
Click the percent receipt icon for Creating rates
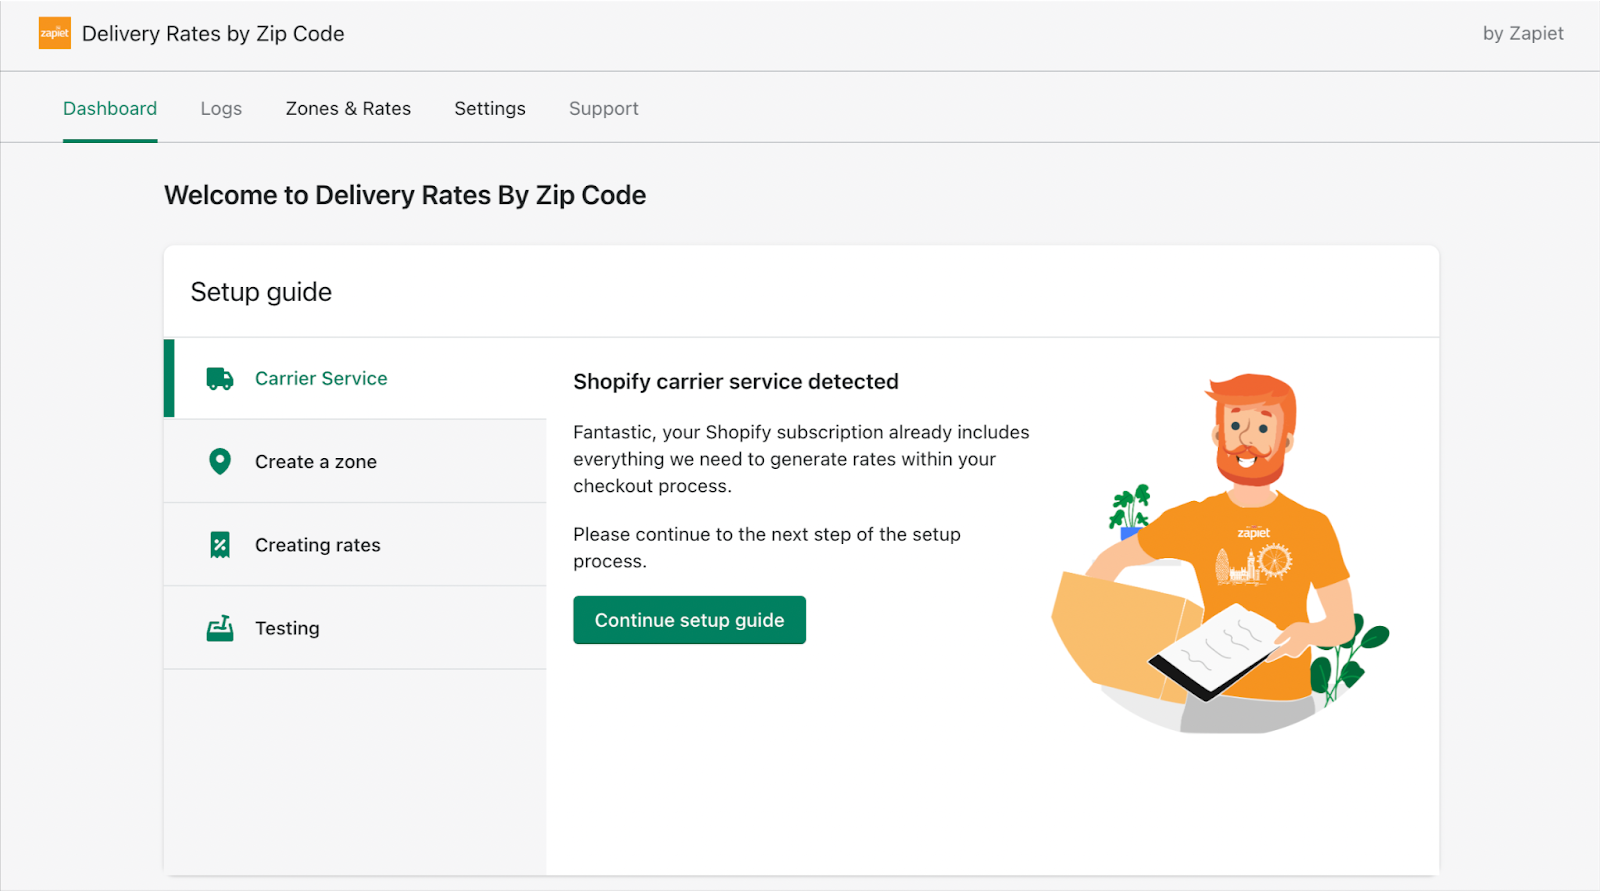pos(220,545)
